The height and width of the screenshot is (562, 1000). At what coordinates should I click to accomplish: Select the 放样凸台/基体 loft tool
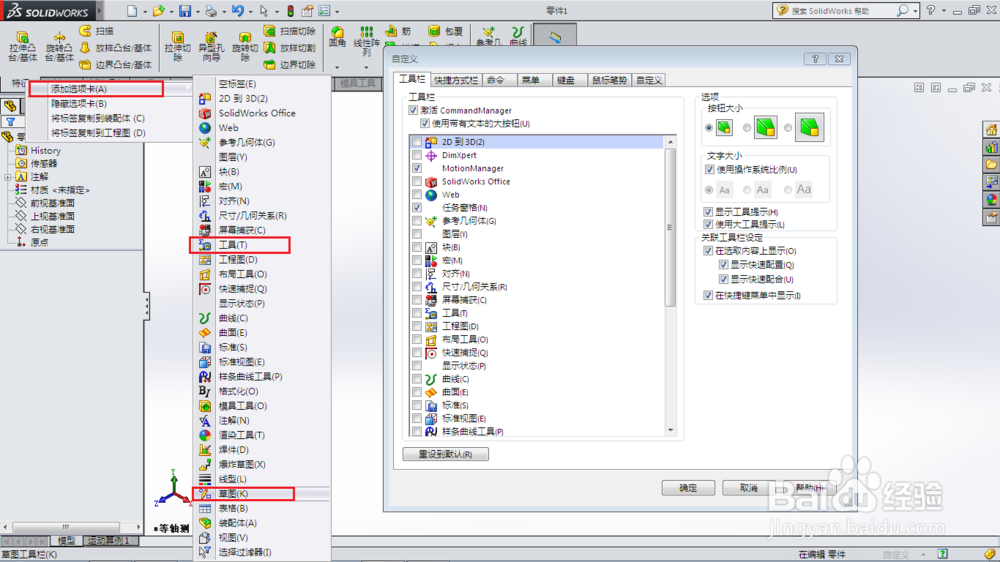pyautogui.click(x=116, y=48)
